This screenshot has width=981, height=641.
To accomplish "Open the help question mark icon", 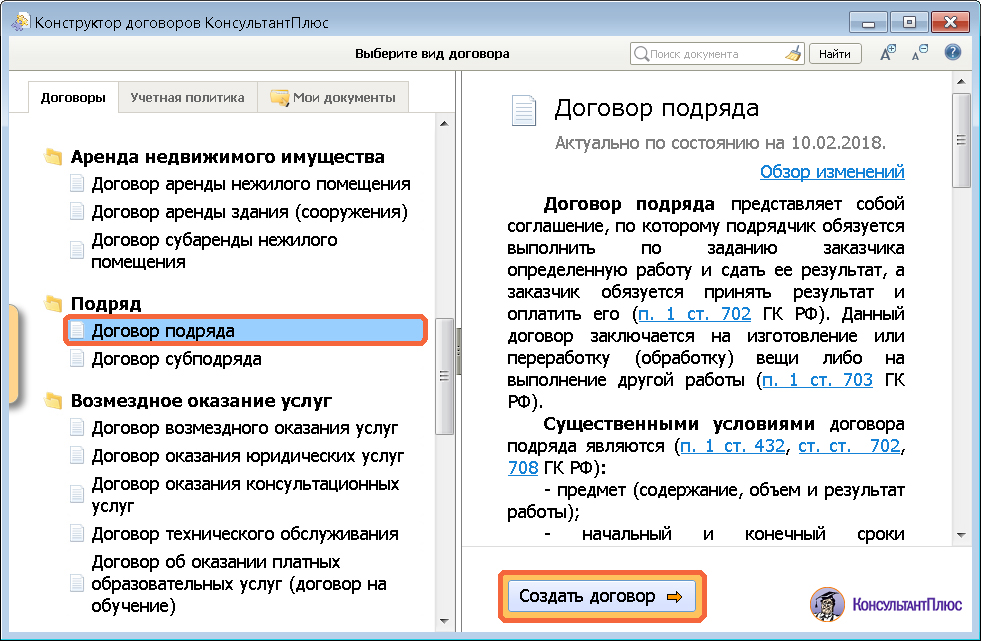I will click(x=952, y=53).
